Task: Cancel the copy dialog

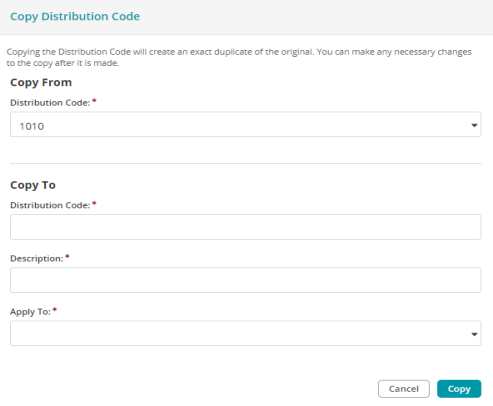Action: coord(404,389)
